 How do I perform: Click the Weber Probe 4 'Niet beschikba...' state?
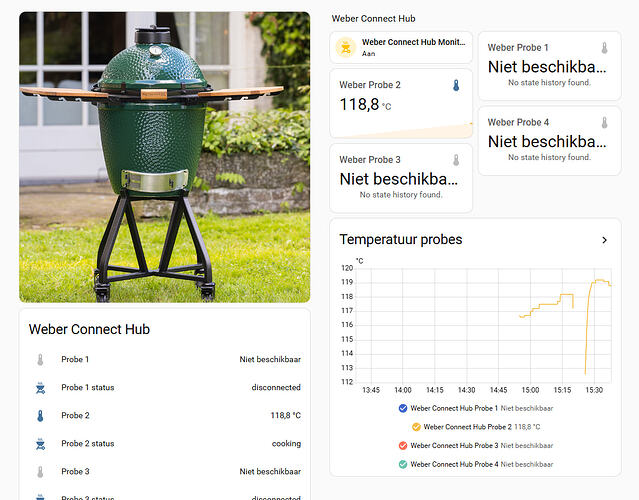[x=547, y=142]
